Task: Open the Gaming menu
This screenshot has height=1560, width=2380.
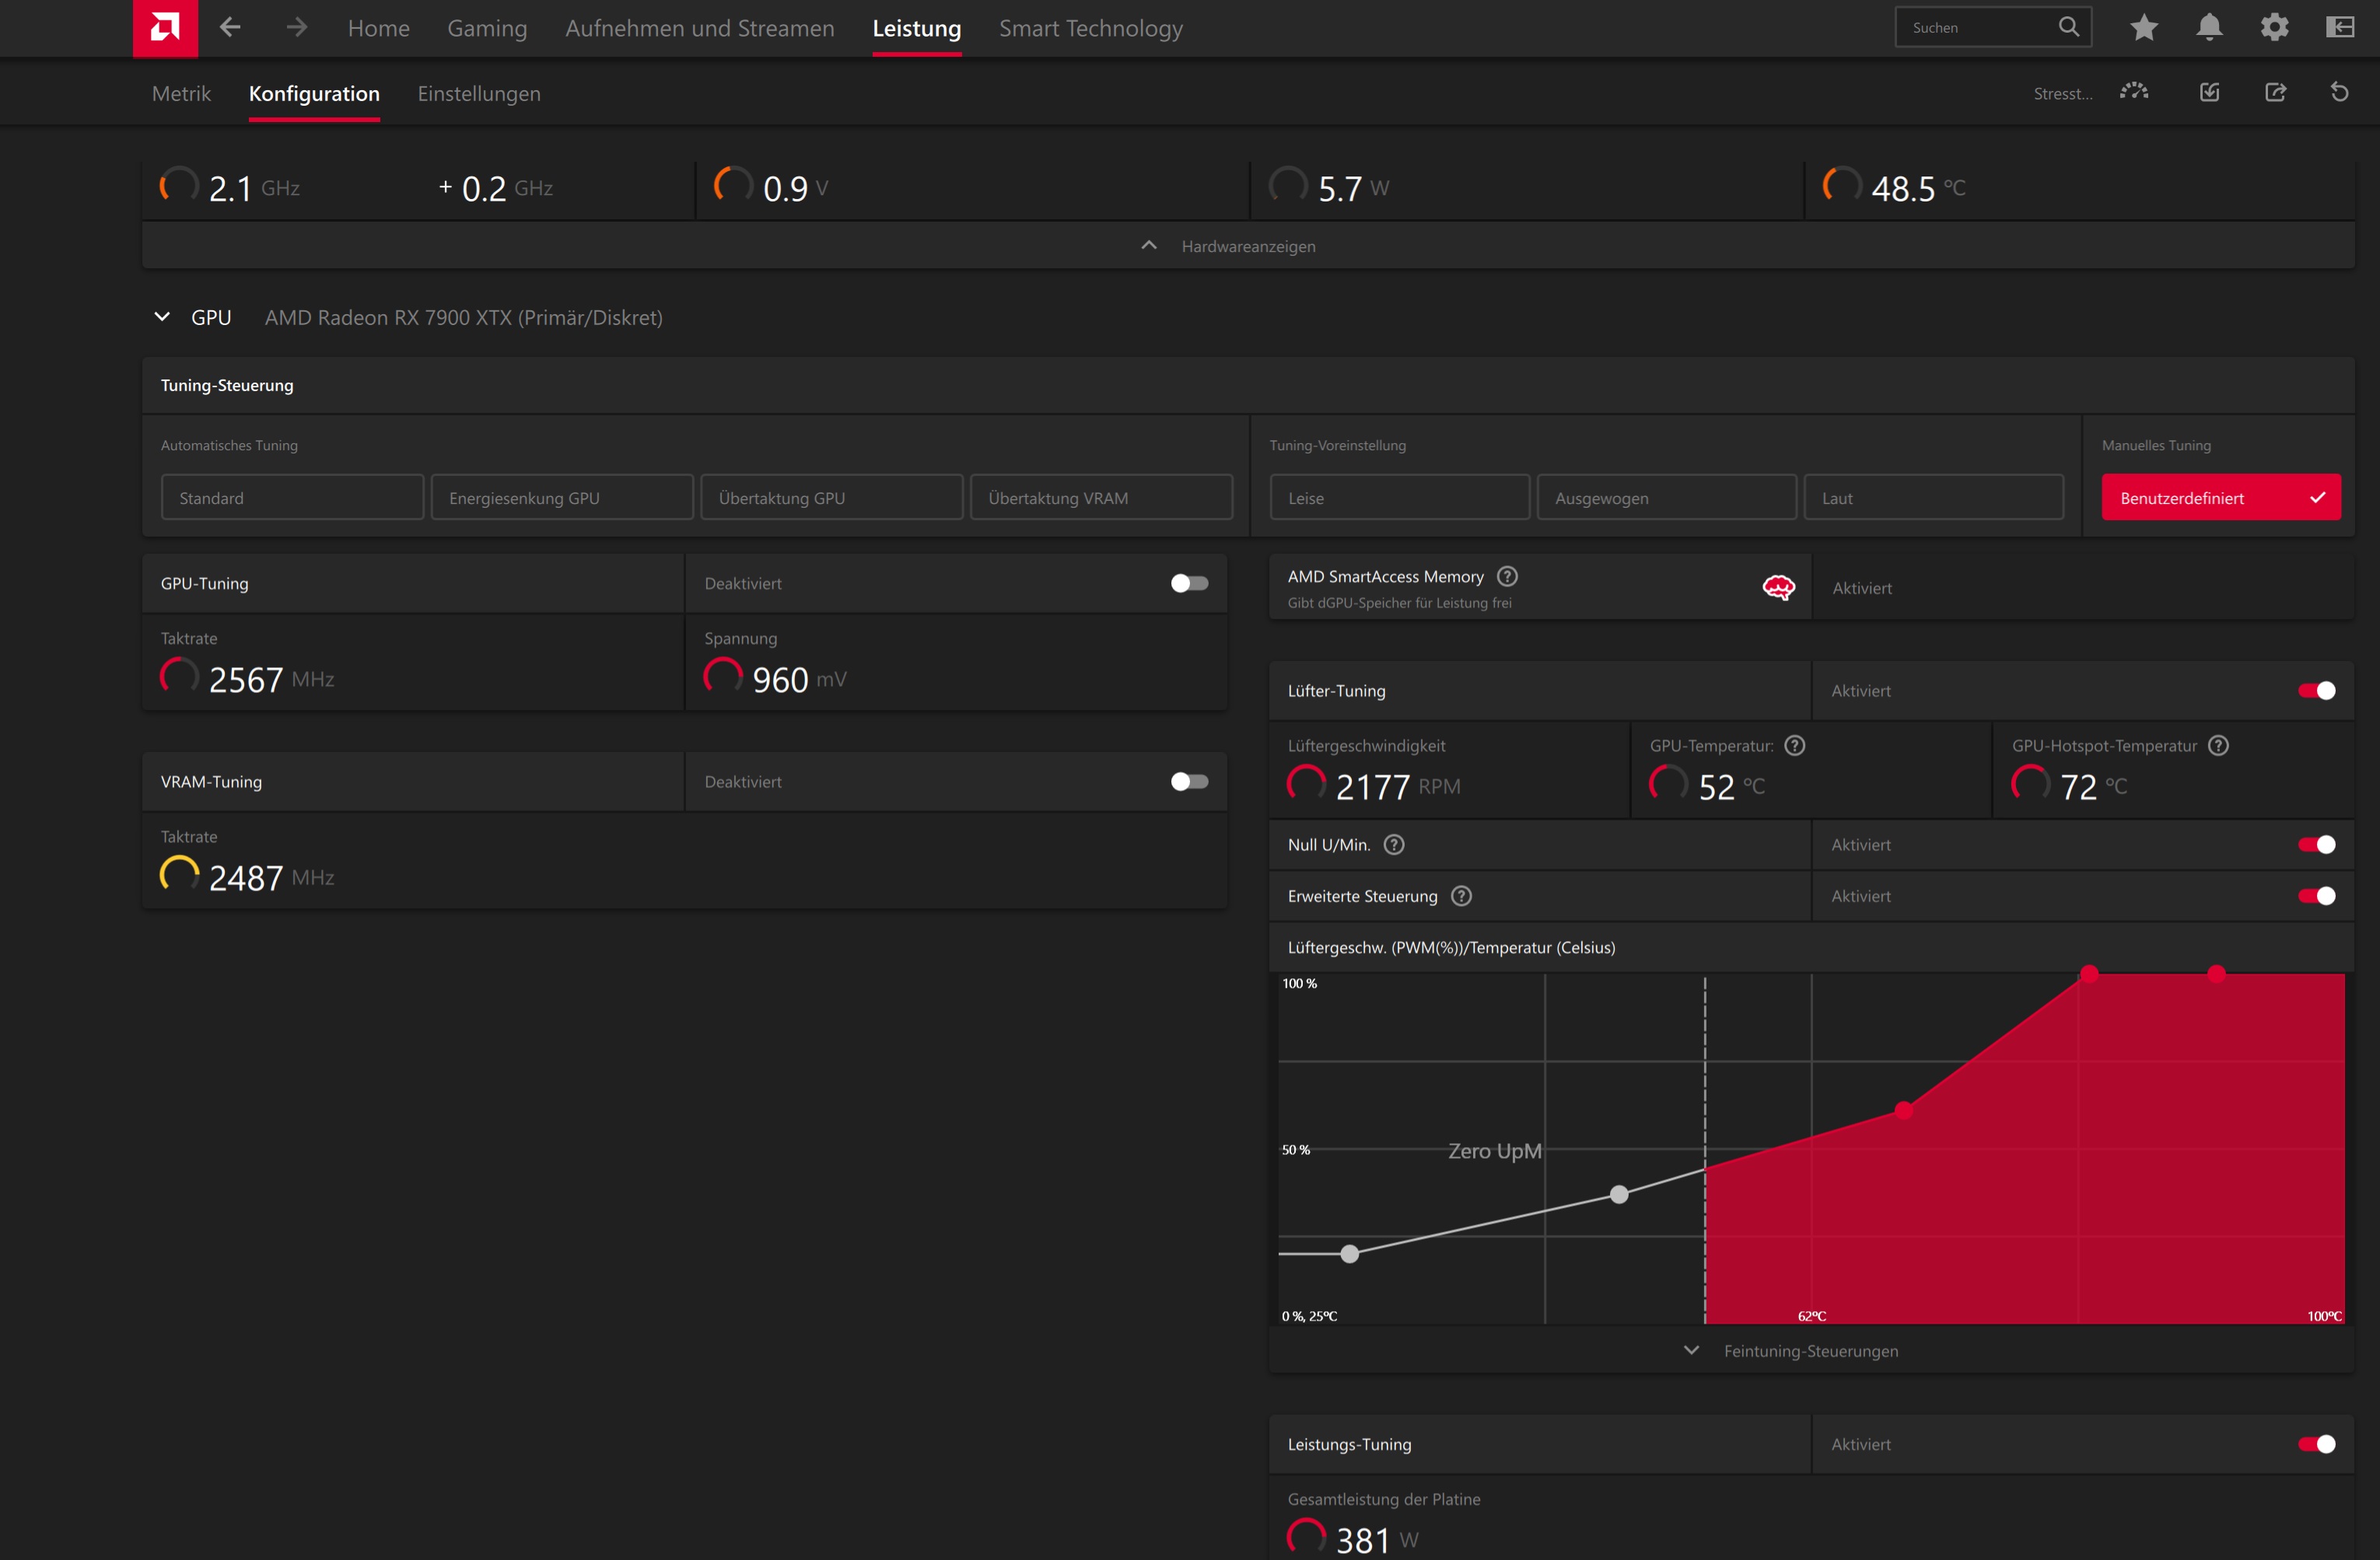Action: [x=486, y=28]
